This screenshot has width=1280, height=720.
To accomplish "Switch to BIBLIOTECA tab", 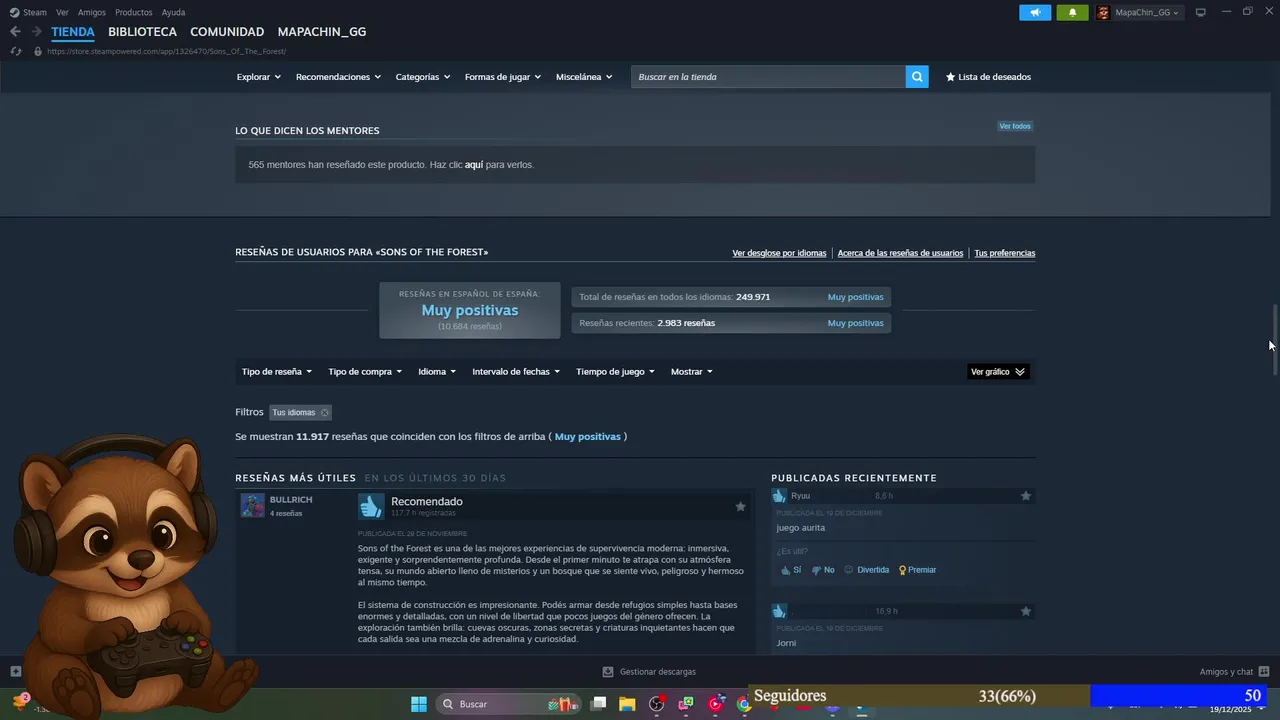I will pos(142,32).
